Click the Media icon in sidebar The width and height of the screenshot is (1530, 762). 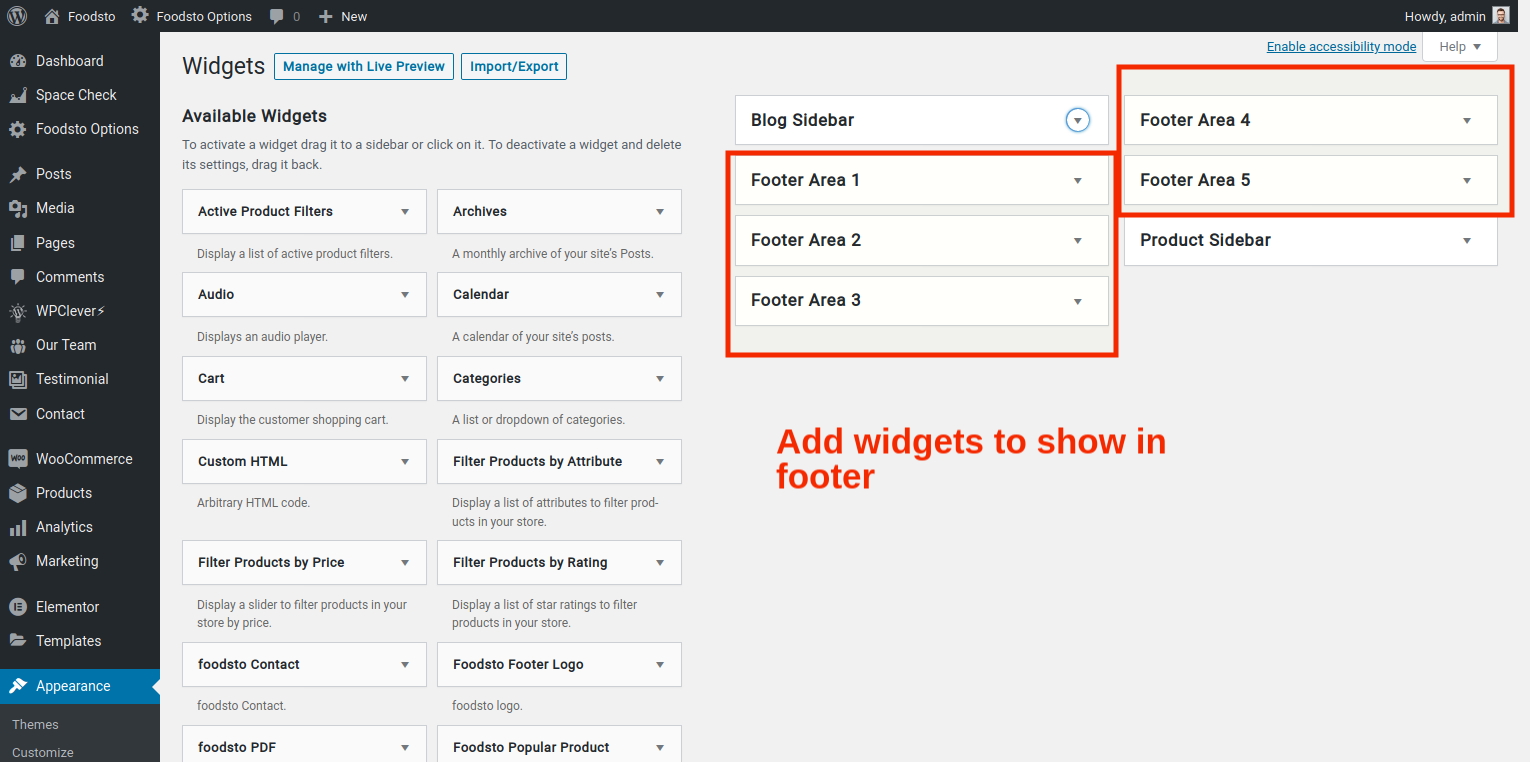pos(18,208)
